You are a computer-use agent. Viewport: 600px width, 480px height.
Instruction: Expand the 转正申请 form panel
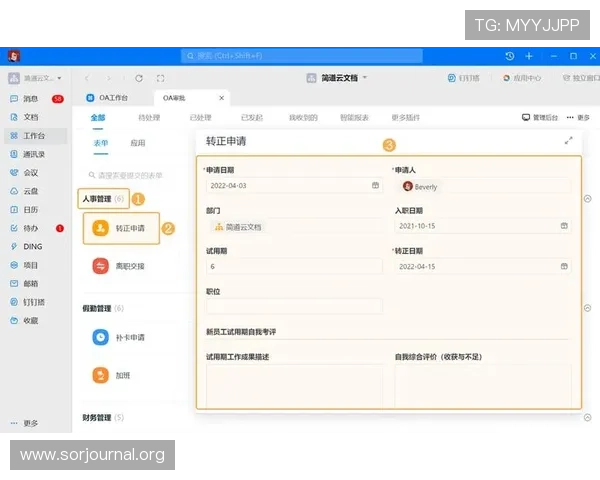569,141
